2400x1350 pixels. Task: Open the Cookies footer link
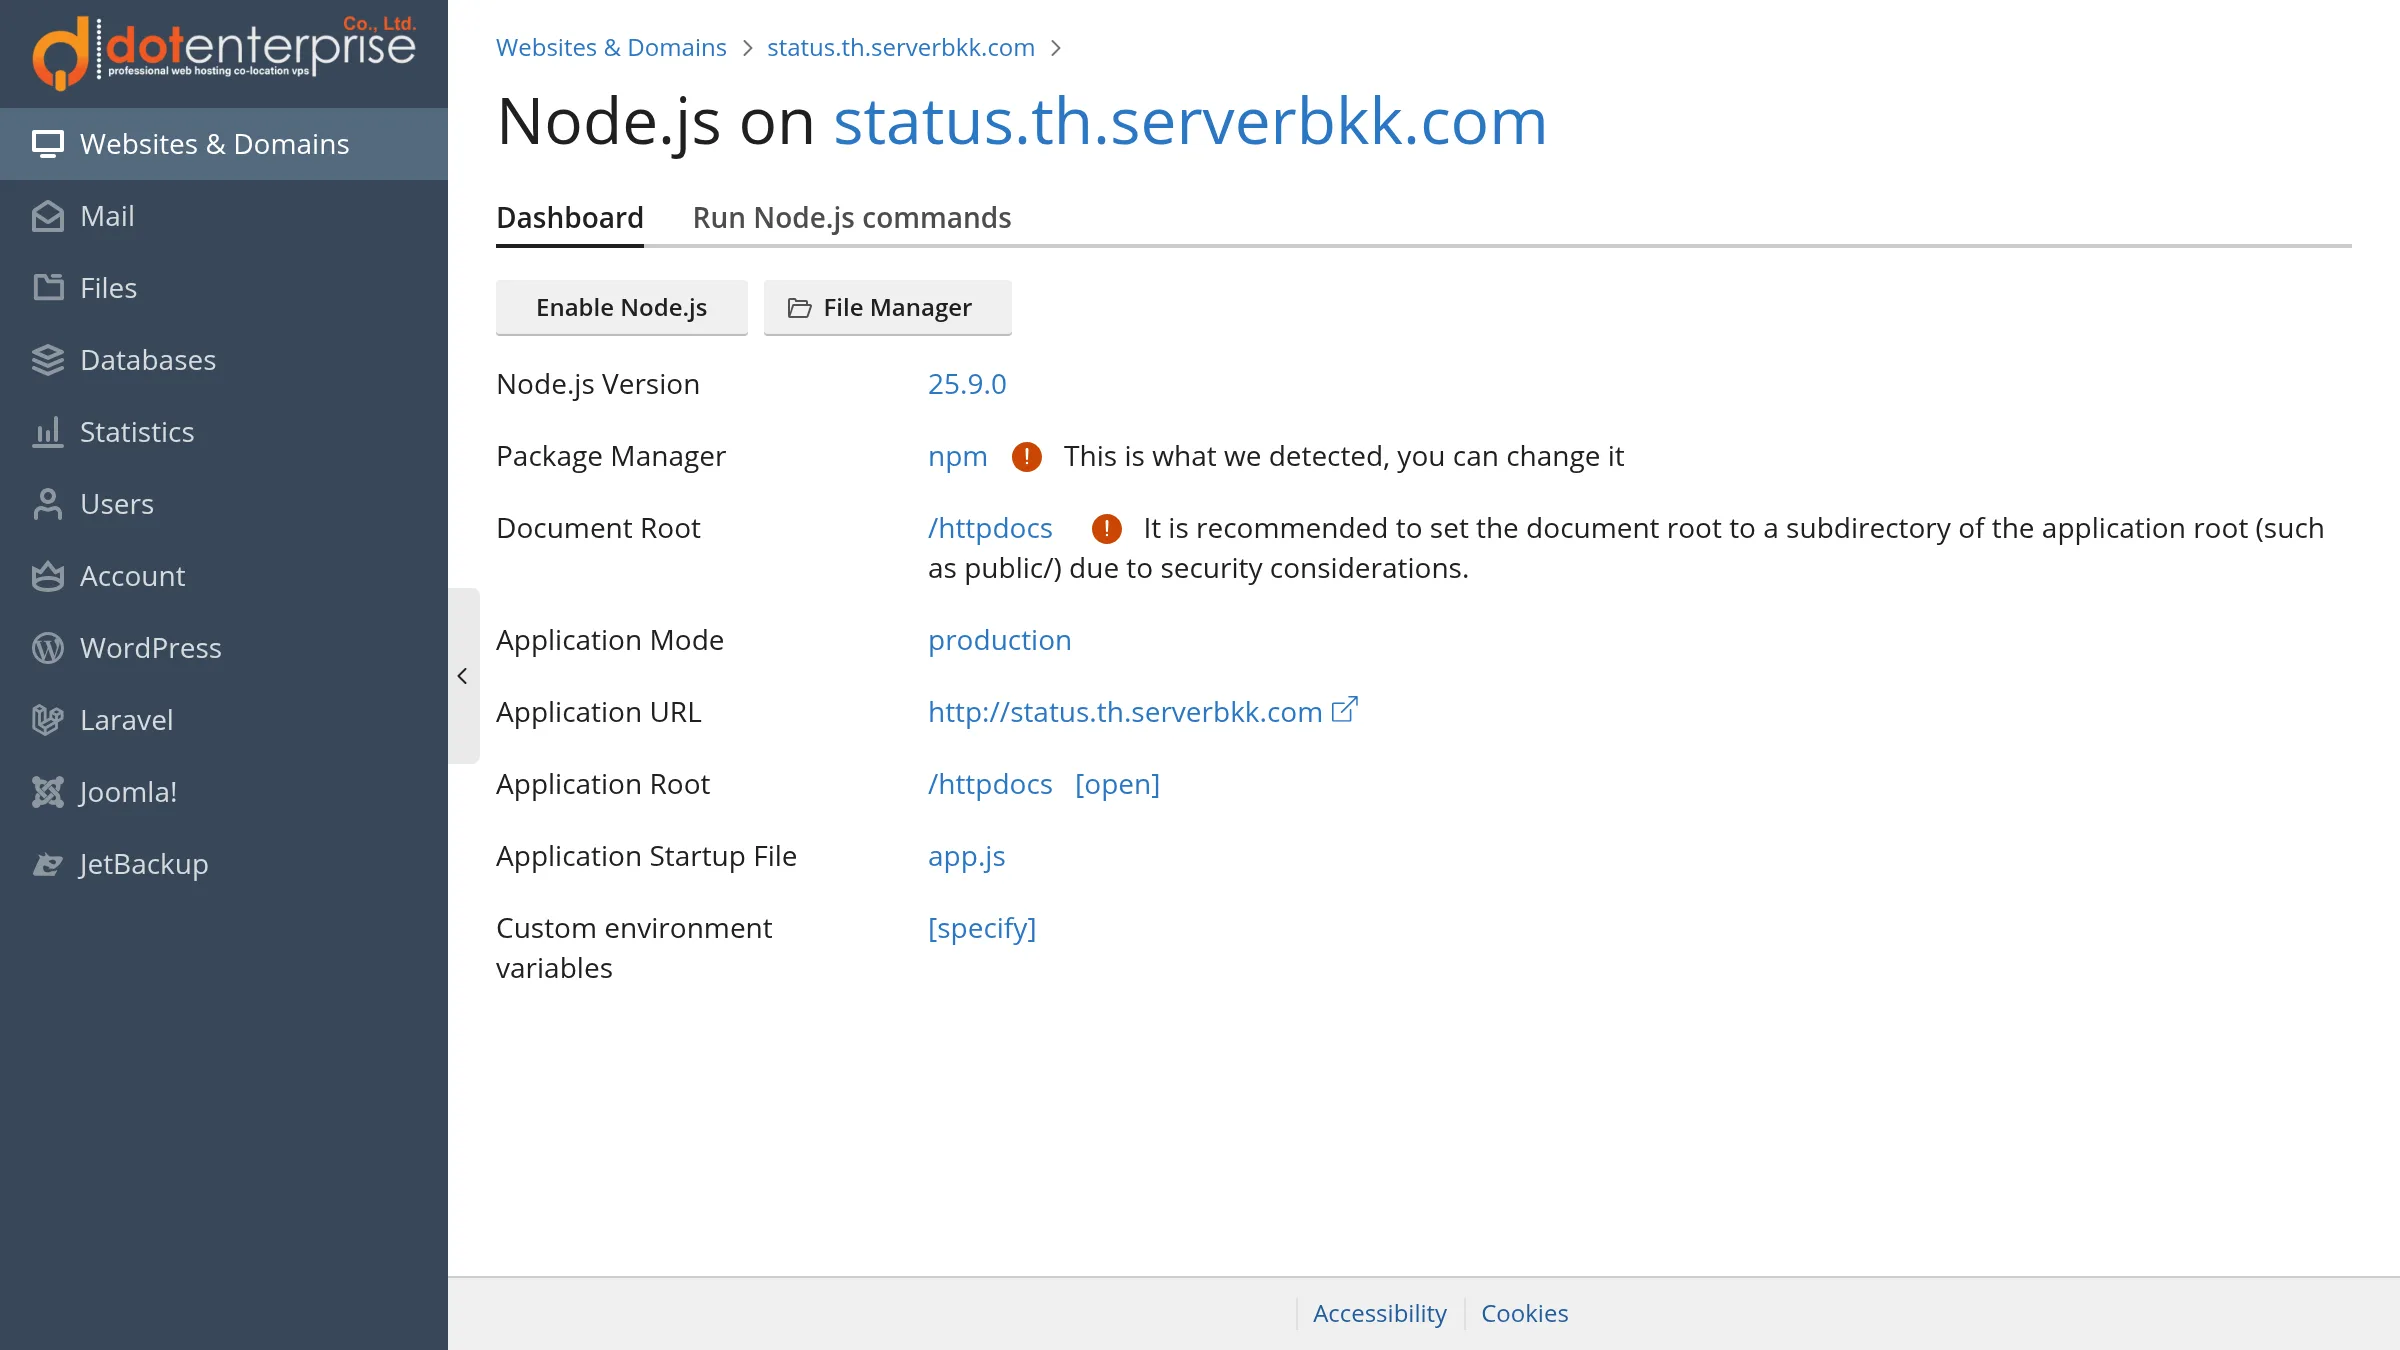click(x=1525, y=1313)
